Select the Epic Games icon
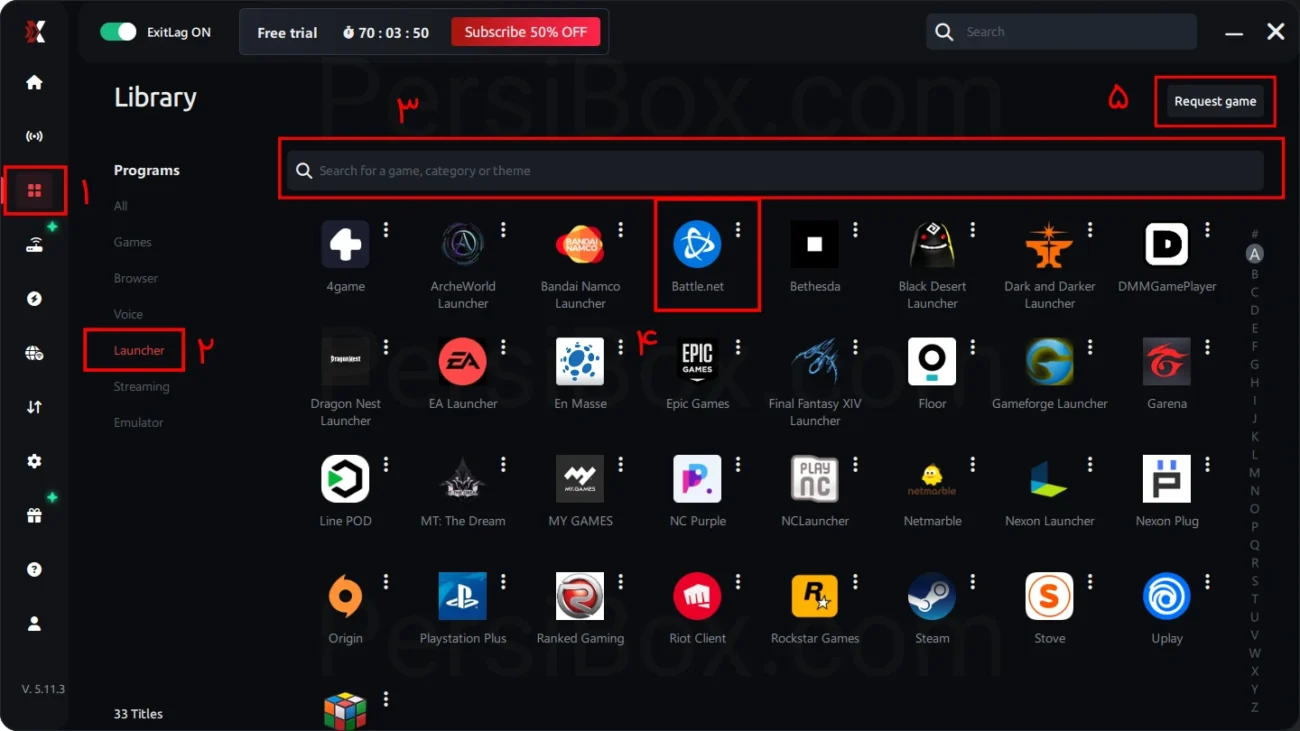 [x=697, y=361]
